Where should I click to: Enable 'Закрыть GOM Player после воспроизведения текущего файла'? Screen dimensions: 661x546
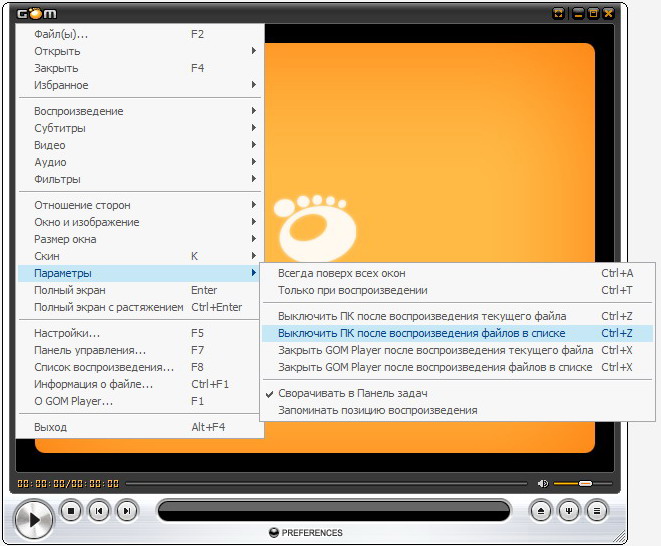coord(457,350)
